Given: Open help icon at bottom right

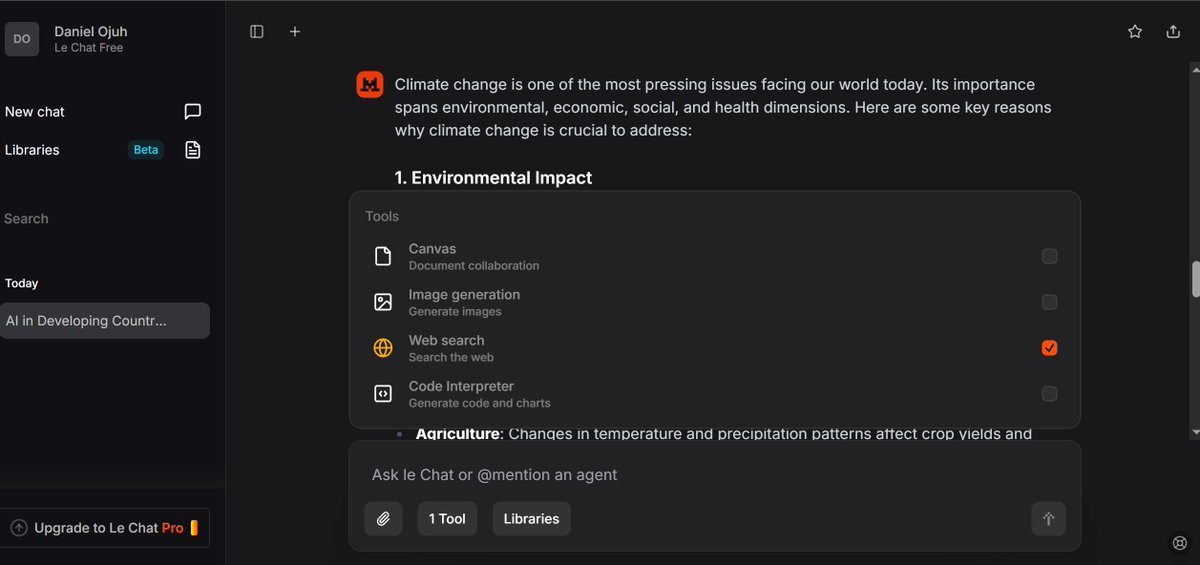Looking at the screenshot, I should pyautogui.click(x=1179, y=543).
